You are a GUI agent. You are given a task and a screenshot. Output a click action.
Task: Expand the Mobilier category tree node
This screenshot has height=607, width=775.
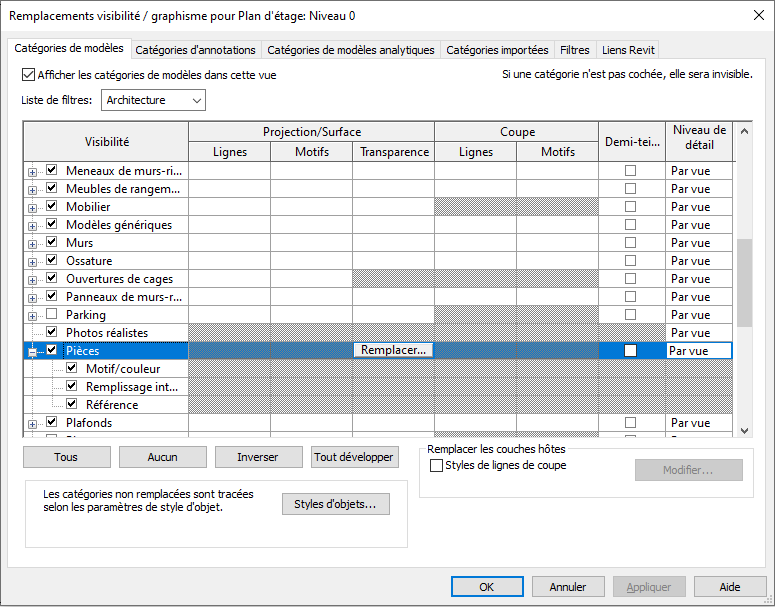click(33, 207)
